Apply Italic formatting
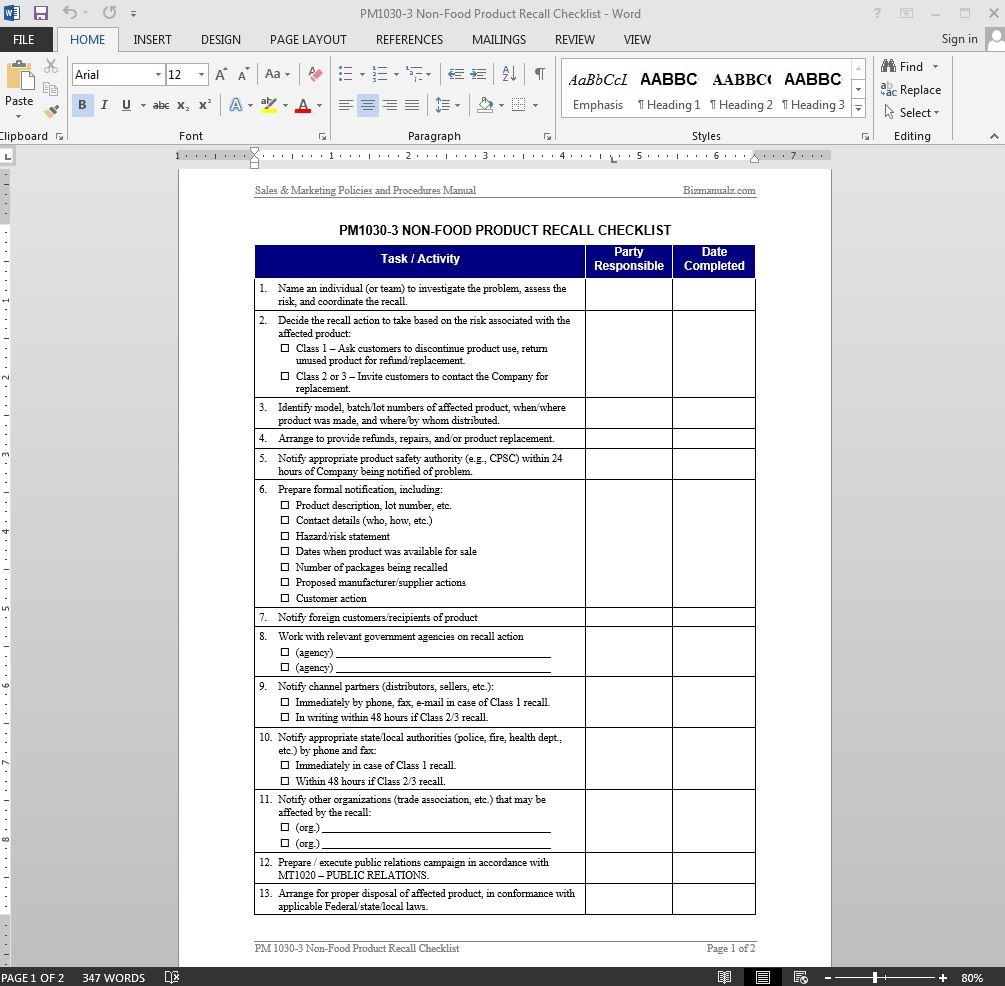This screenshot has width=1005, height=986. tap(104, 105)
